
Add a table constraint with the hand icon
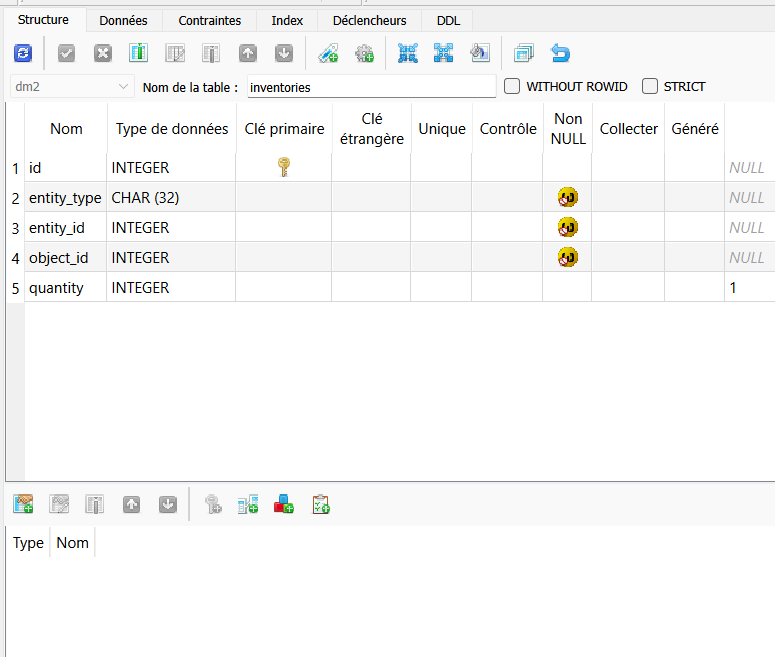click(x=23, y=504)
